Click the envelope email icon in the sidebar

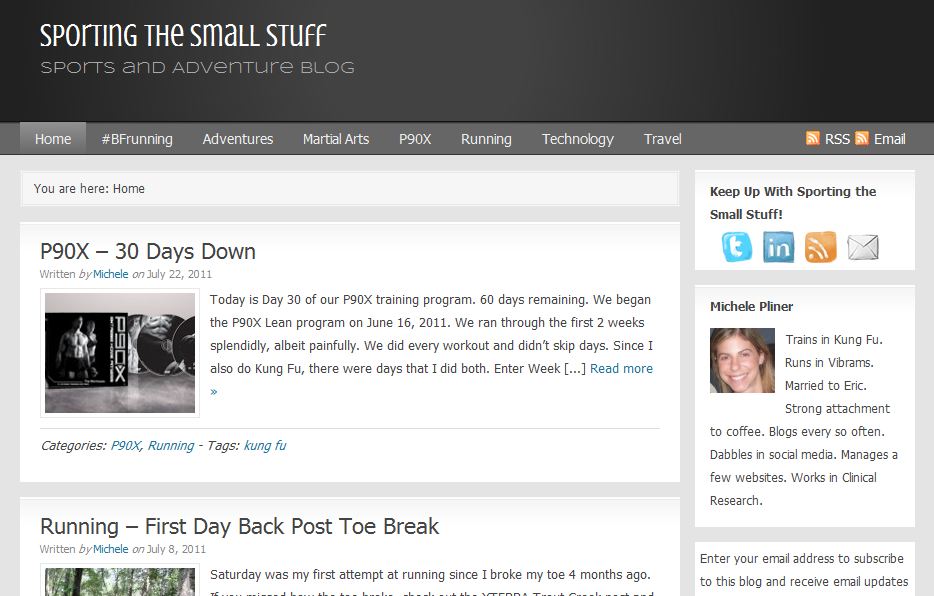(863, 247)
